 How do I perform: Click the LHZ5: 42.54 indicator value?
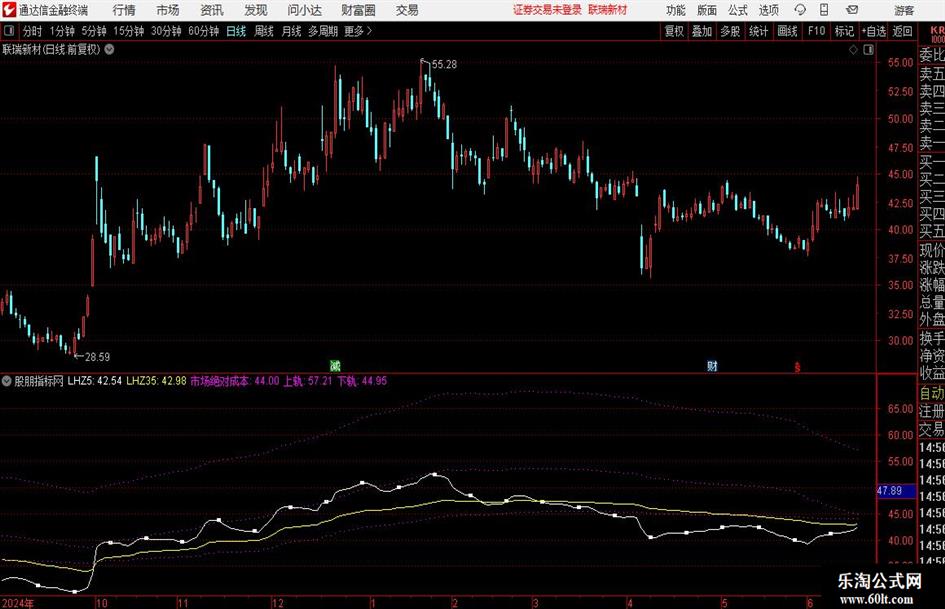point(95,381)
